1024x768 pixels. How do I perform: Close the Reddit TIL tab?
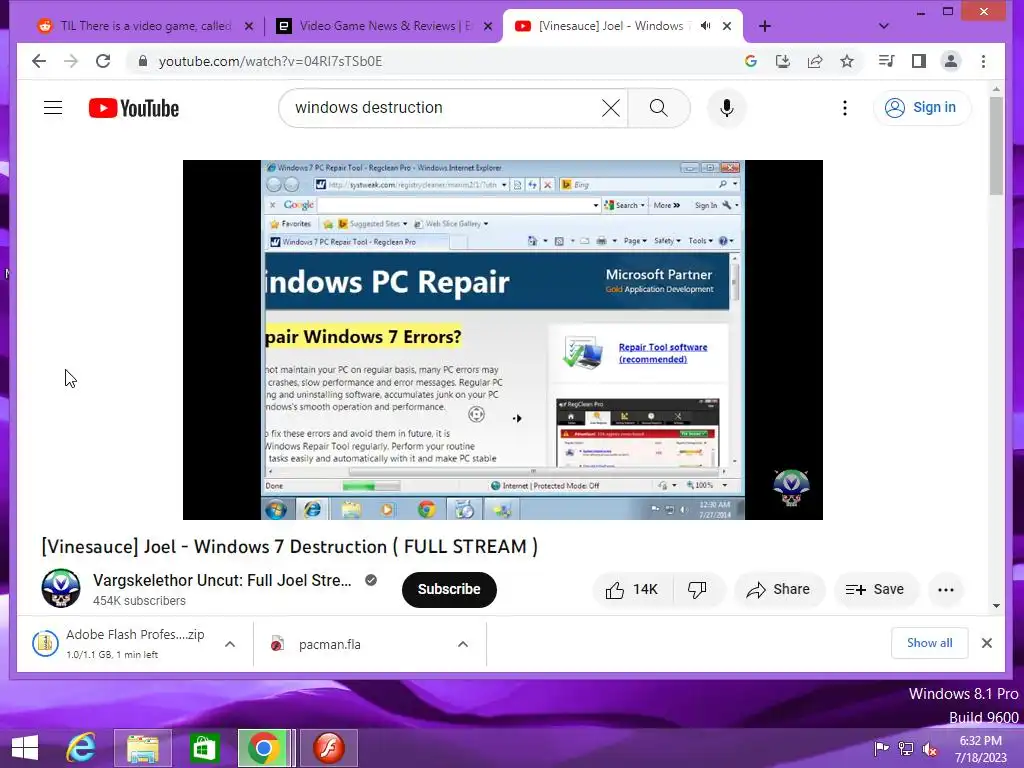[249, 26]
